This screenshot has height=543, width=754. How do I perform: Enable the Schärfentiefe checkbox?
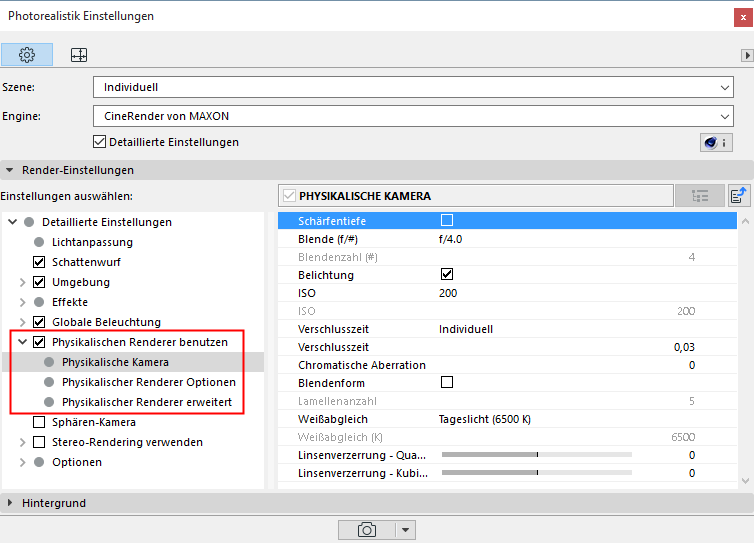447,220
